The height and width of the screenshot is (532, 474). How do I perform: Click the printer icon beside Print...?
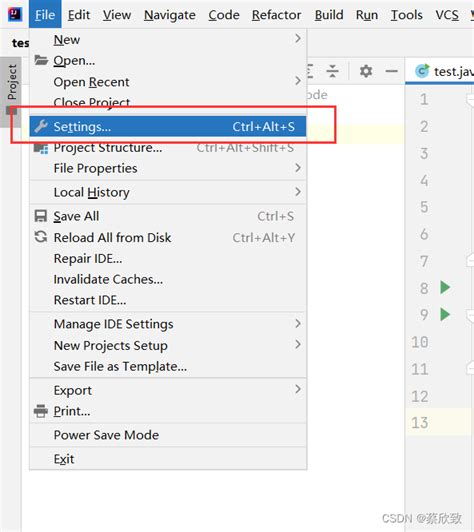point(41,411)
